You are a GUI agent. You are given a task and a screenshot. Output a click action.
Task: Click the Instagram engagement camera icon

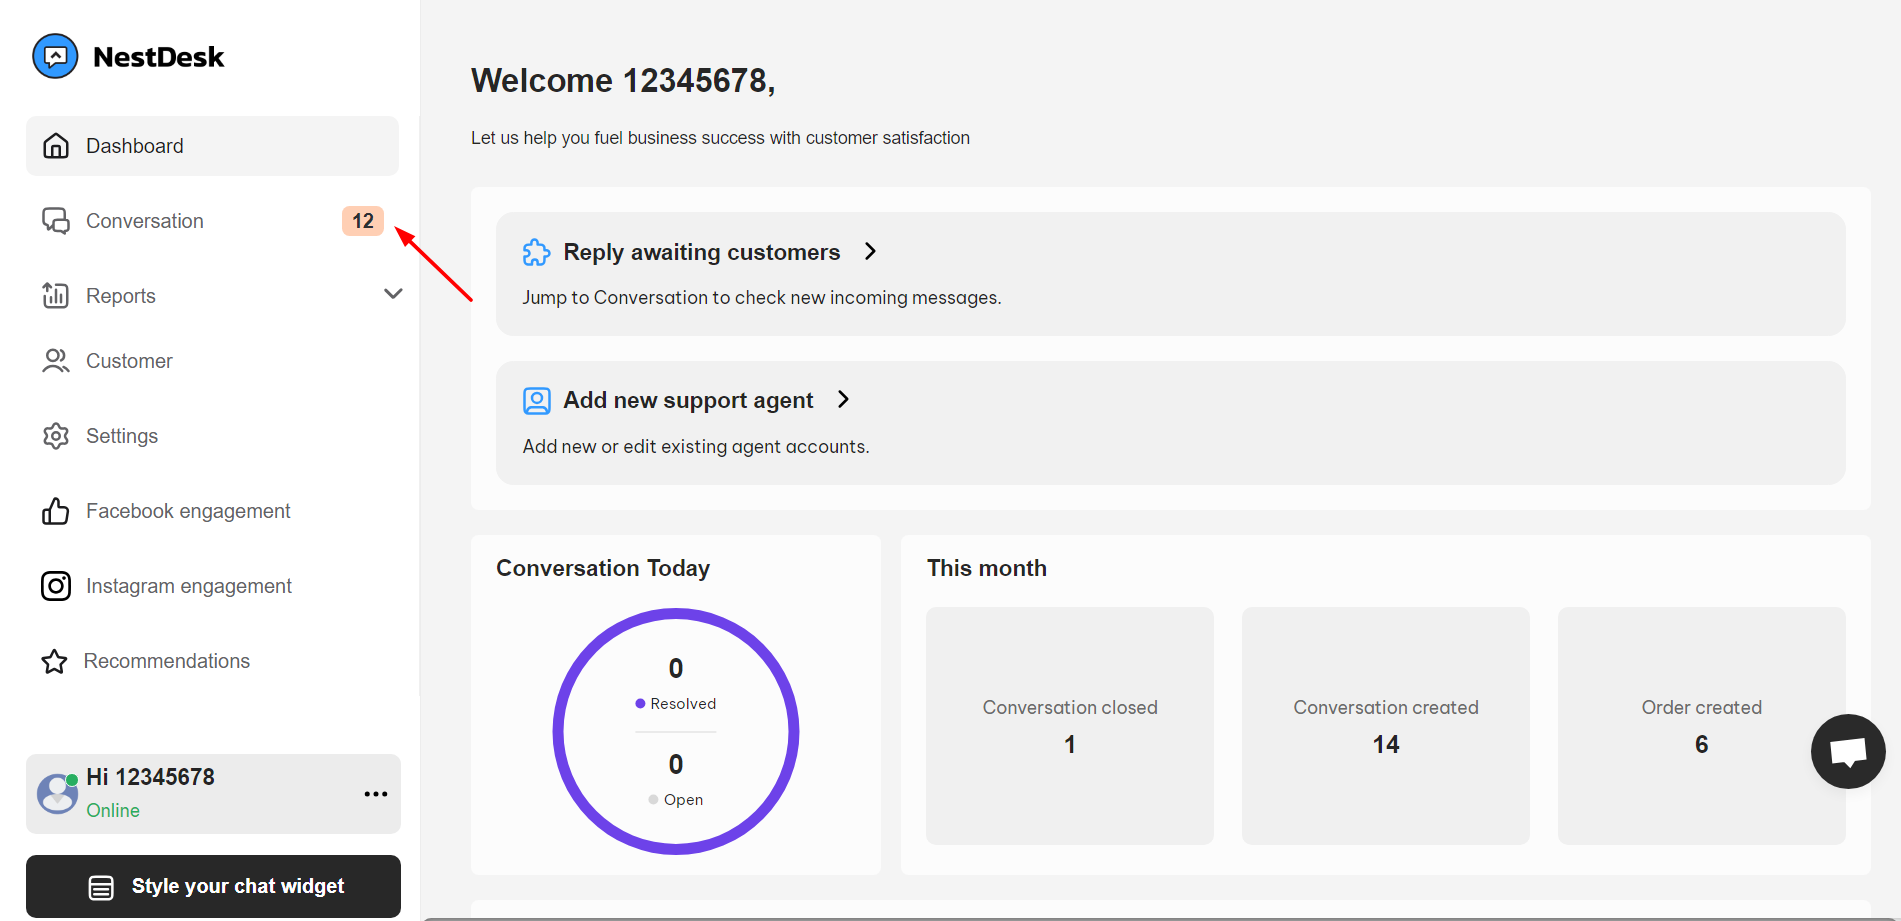pos(56,586)
